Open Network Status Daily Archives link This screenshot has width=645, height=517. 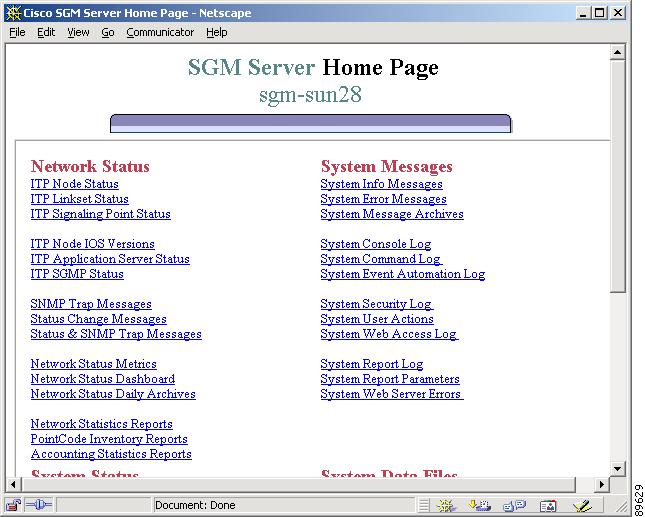pyautogui.click(x=113, y=394)
